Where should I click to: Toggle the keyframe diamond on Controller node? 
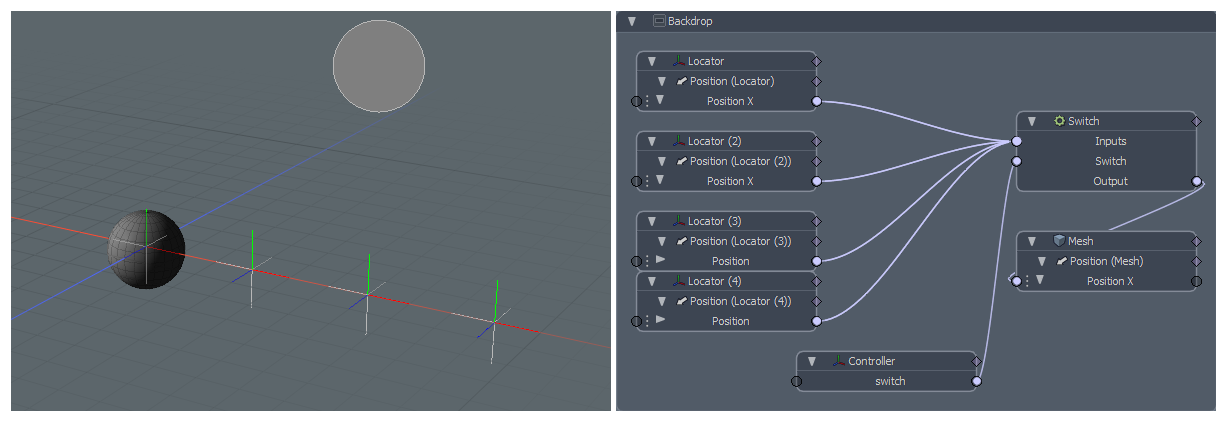pos(977,361)
